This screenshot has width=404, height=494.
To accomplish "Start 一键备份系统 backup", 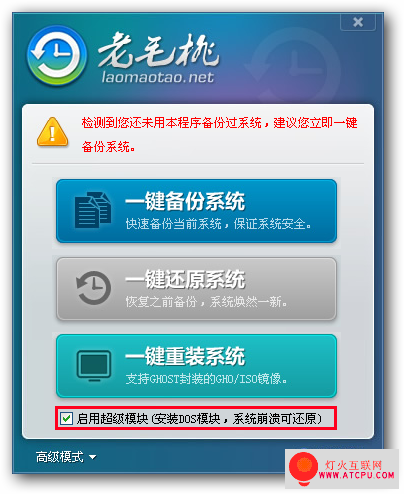I will (x=196, y=211).
